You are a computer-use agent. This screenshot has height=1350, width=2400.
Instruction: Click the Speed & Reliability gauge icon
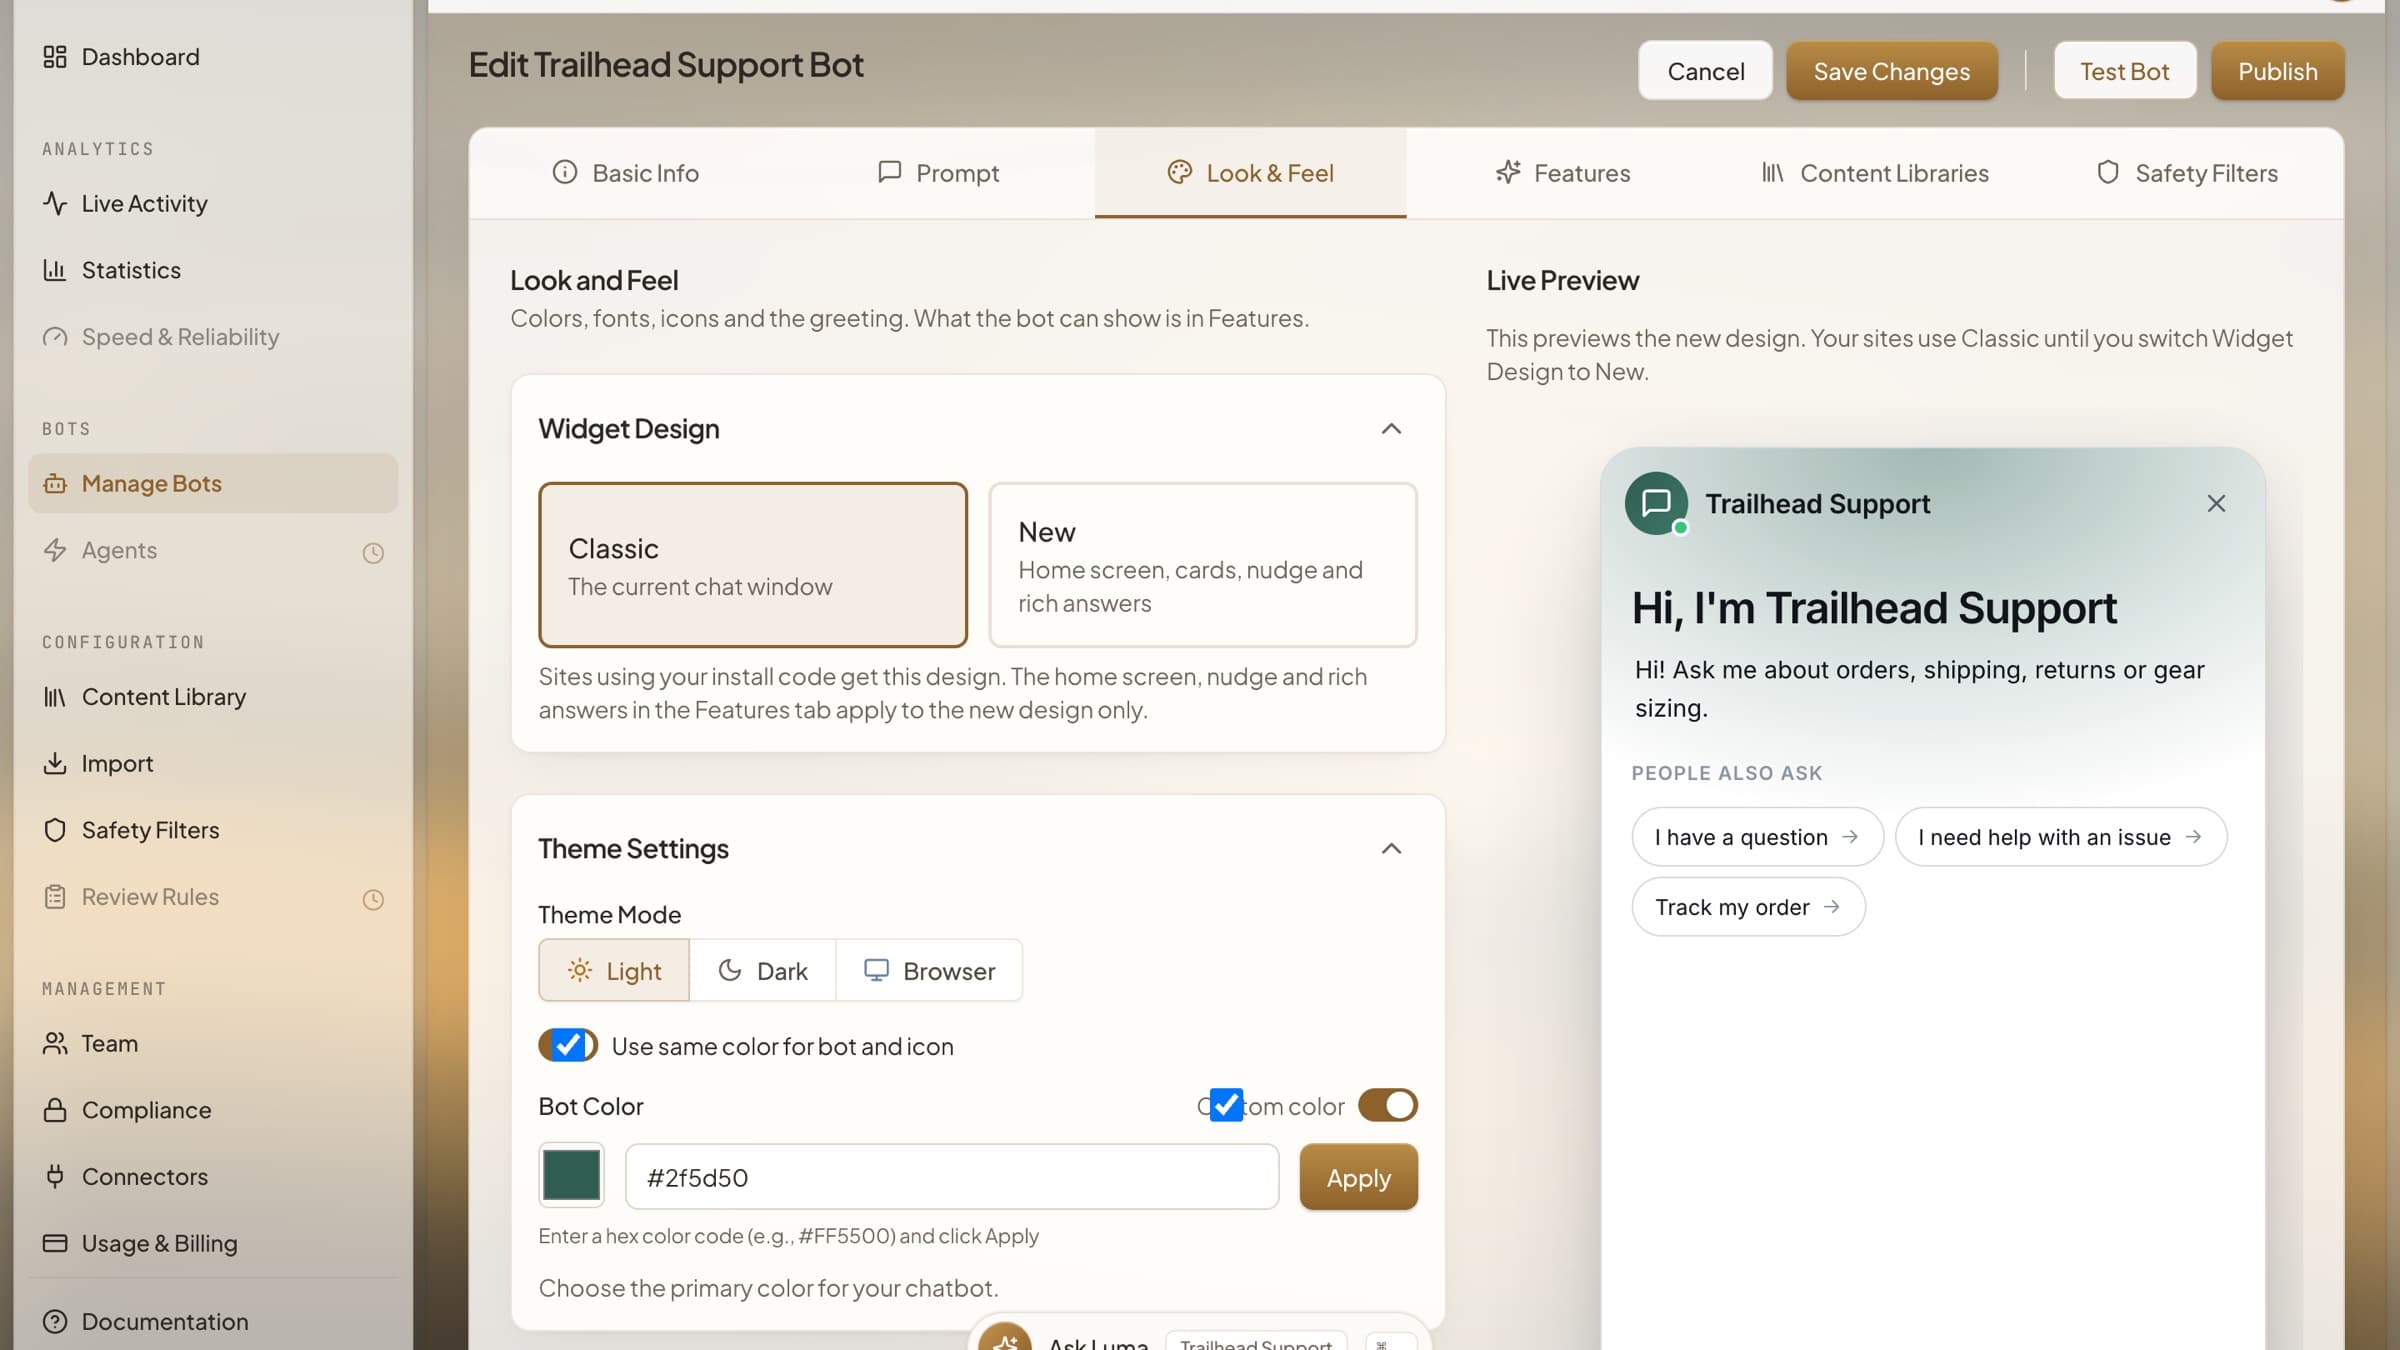point(55,337)
